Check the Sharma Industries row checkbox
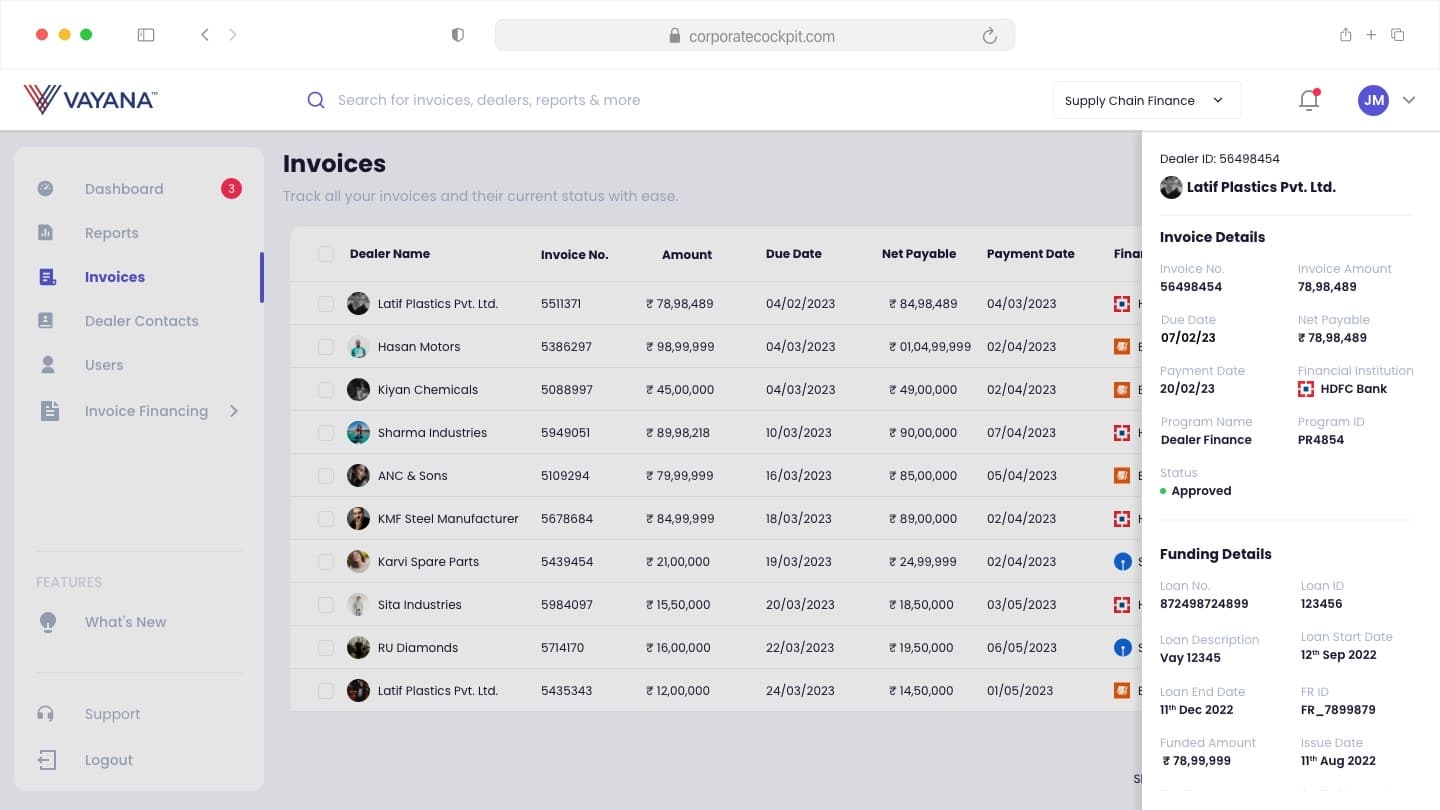 326,433
